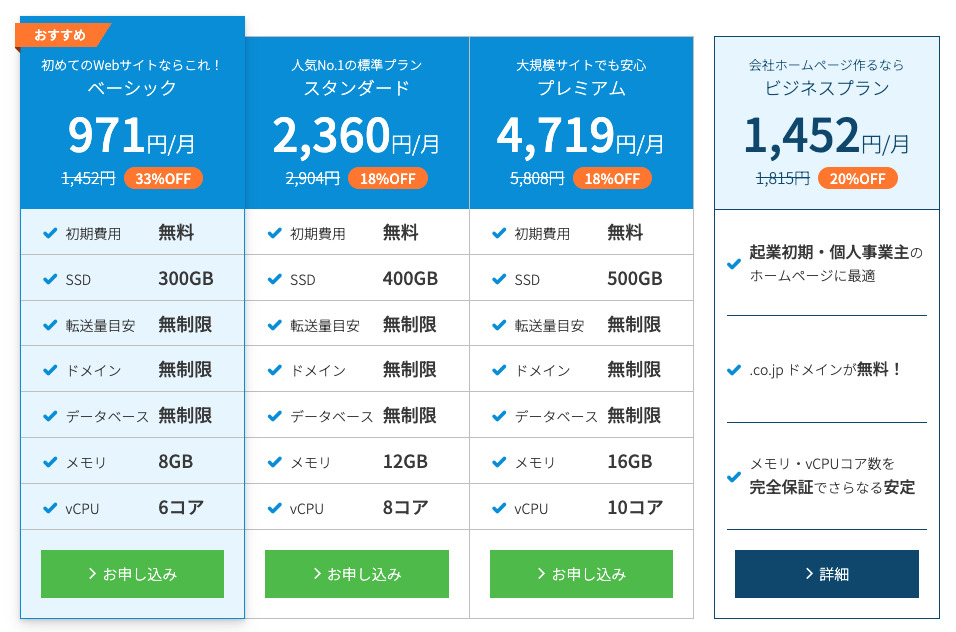Viewport: 956px width, 632px height.
Task: Select the スタンダード plan title
Action: click(357, 88)
